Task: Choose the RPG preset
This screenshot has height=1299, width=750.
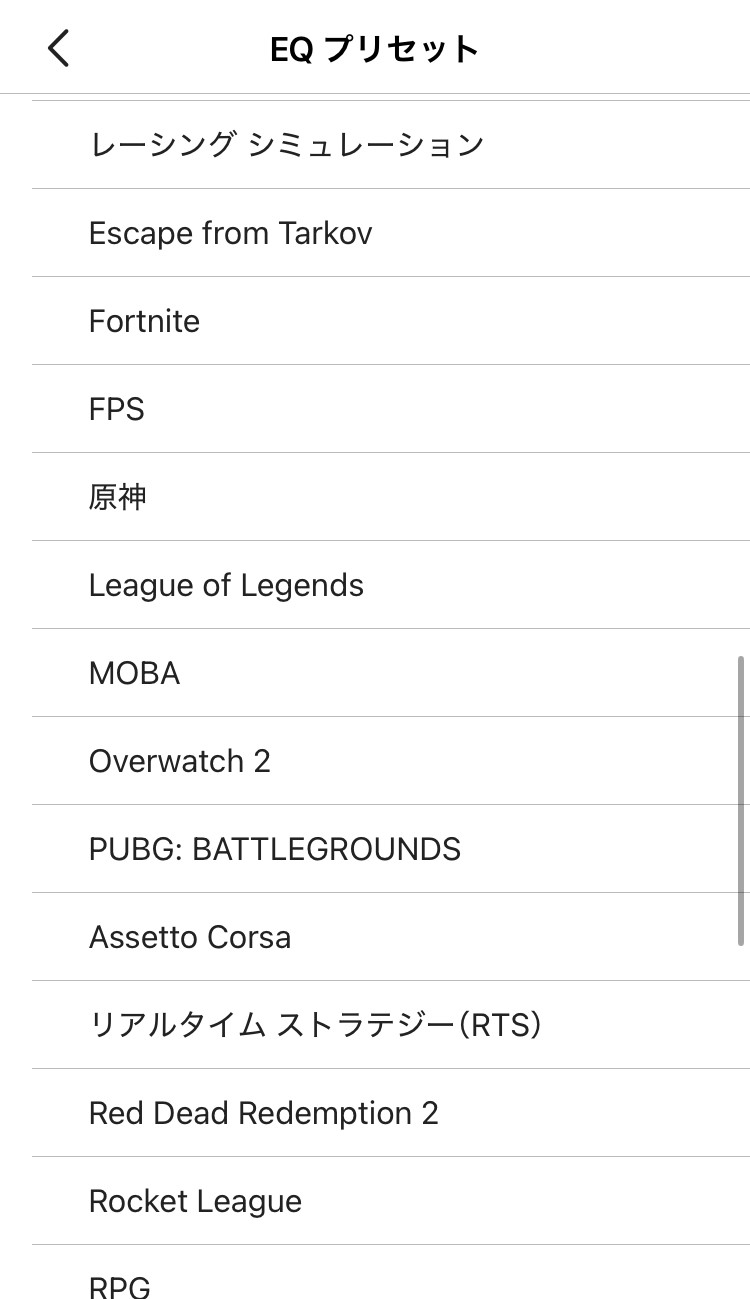Action: click(x=120, y=1283)
